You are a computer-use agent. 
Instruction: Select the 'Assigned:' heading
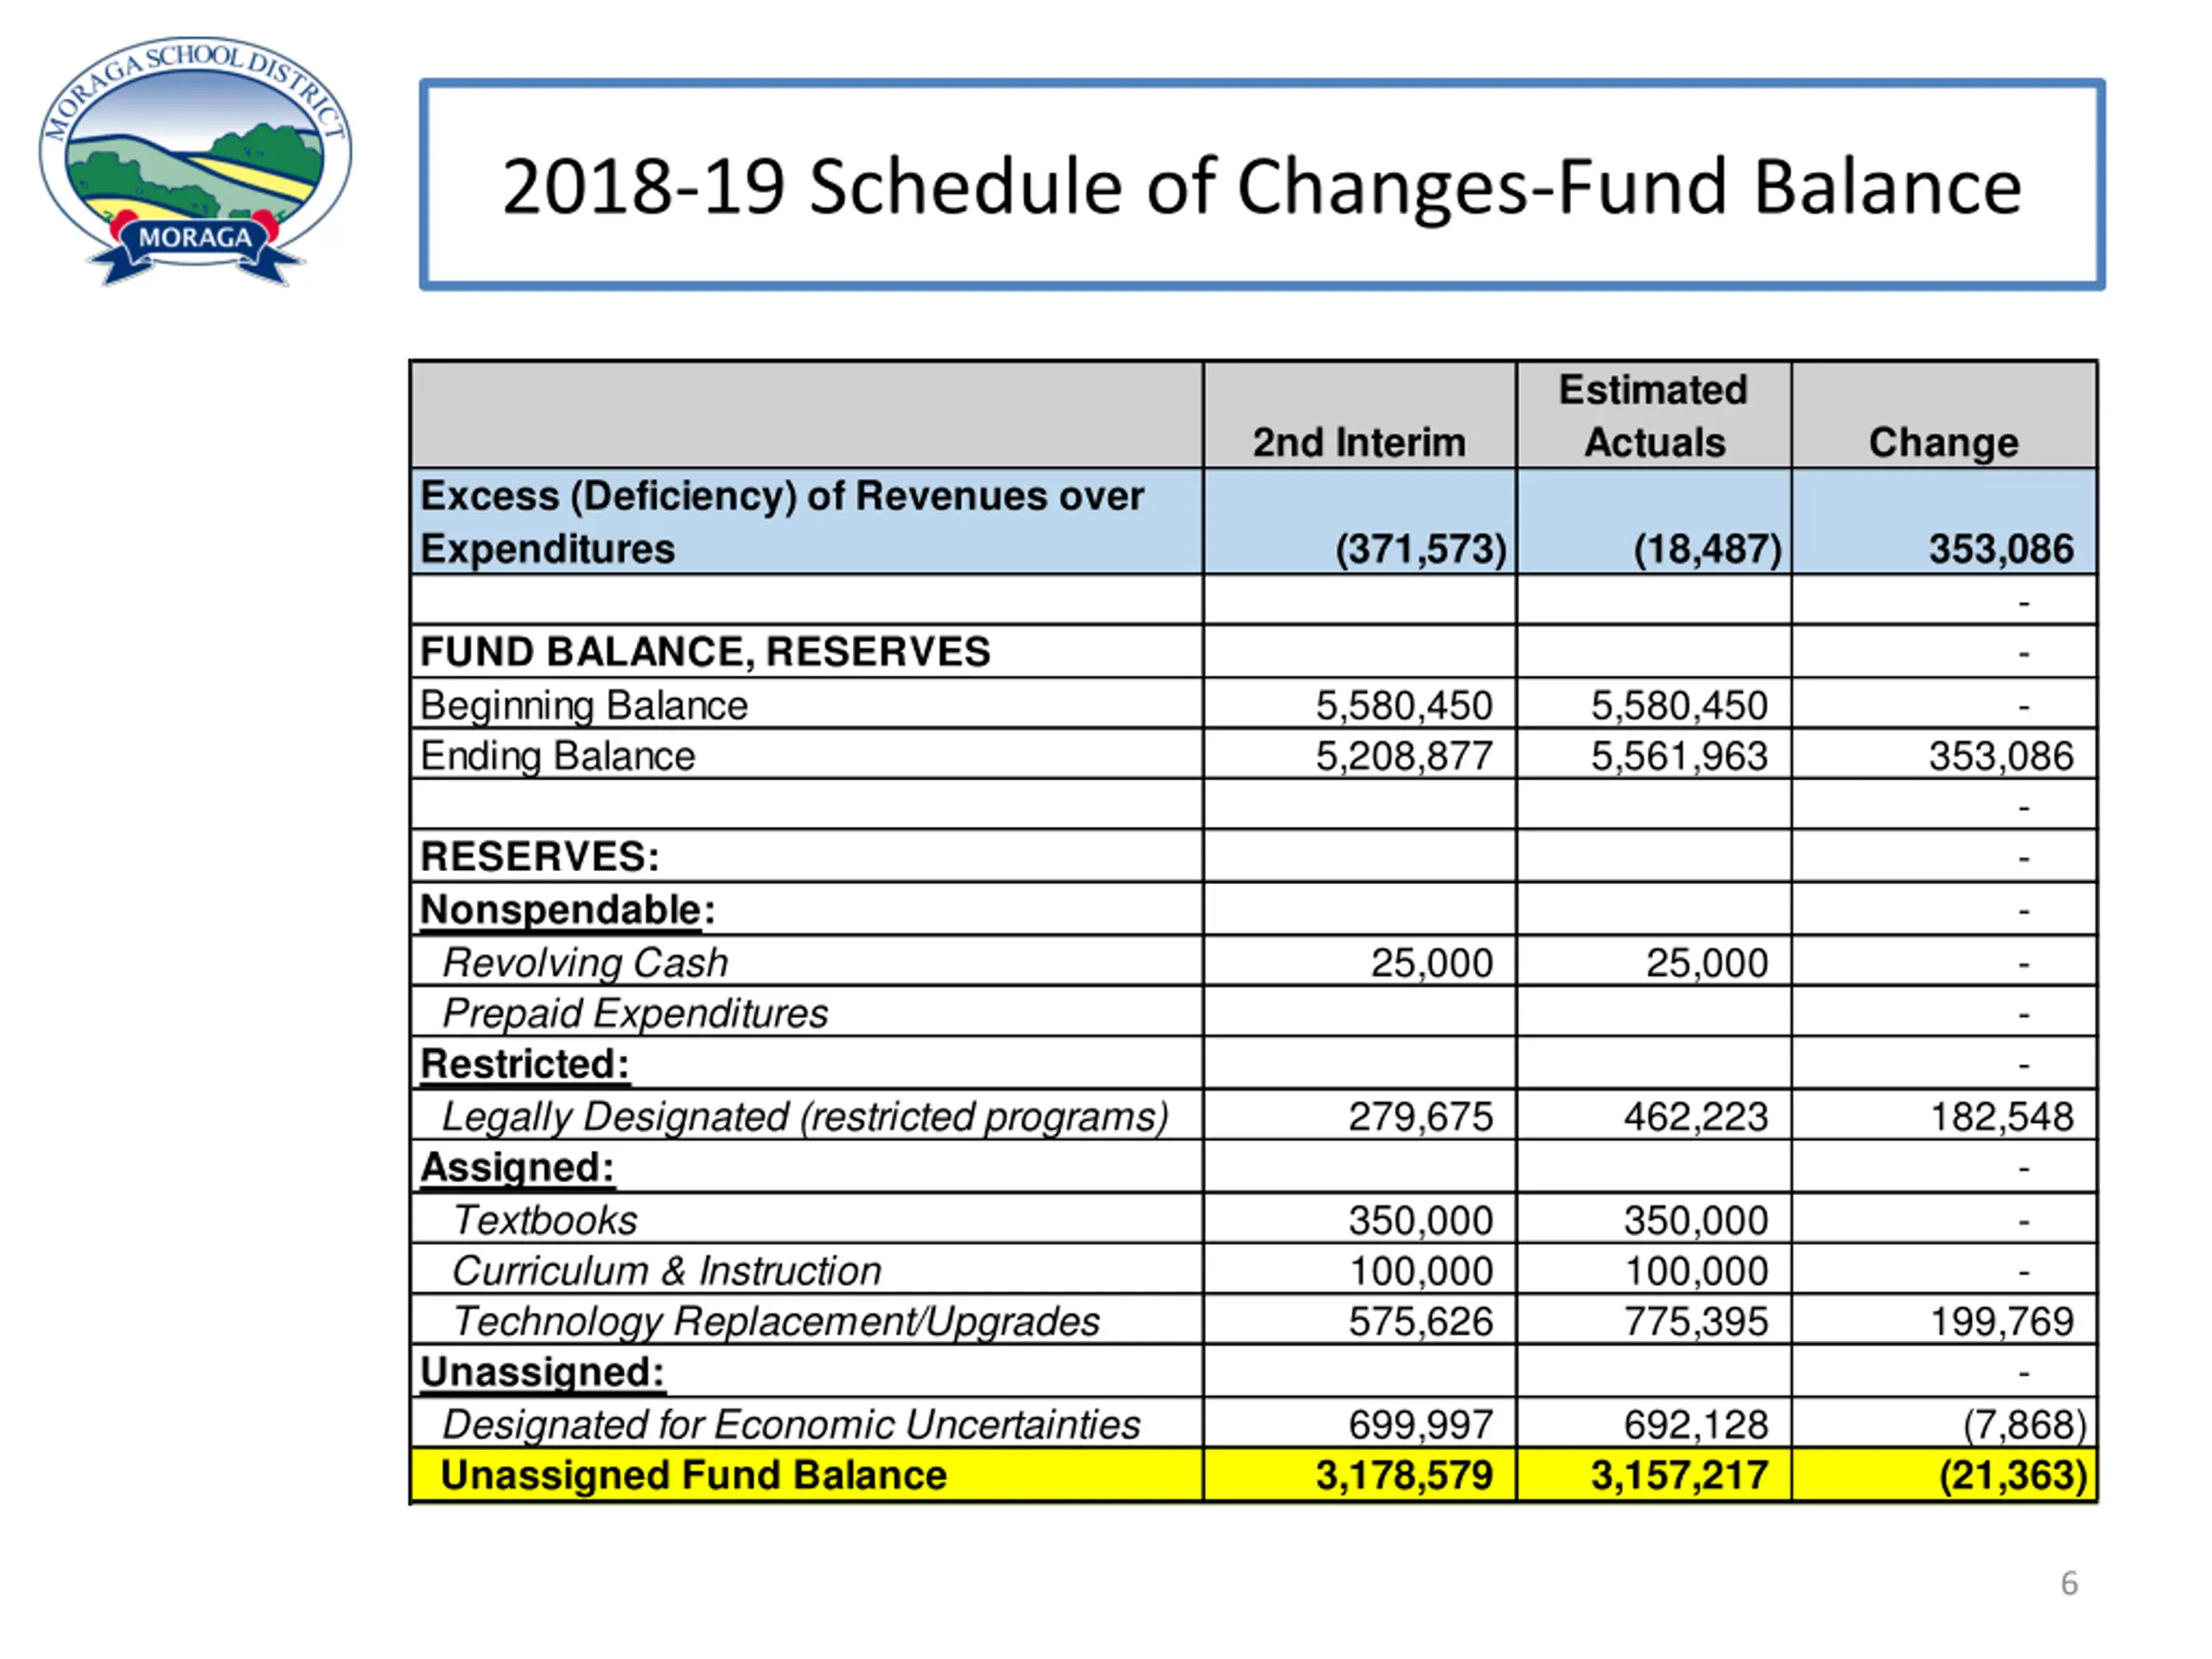point(517,1167)
